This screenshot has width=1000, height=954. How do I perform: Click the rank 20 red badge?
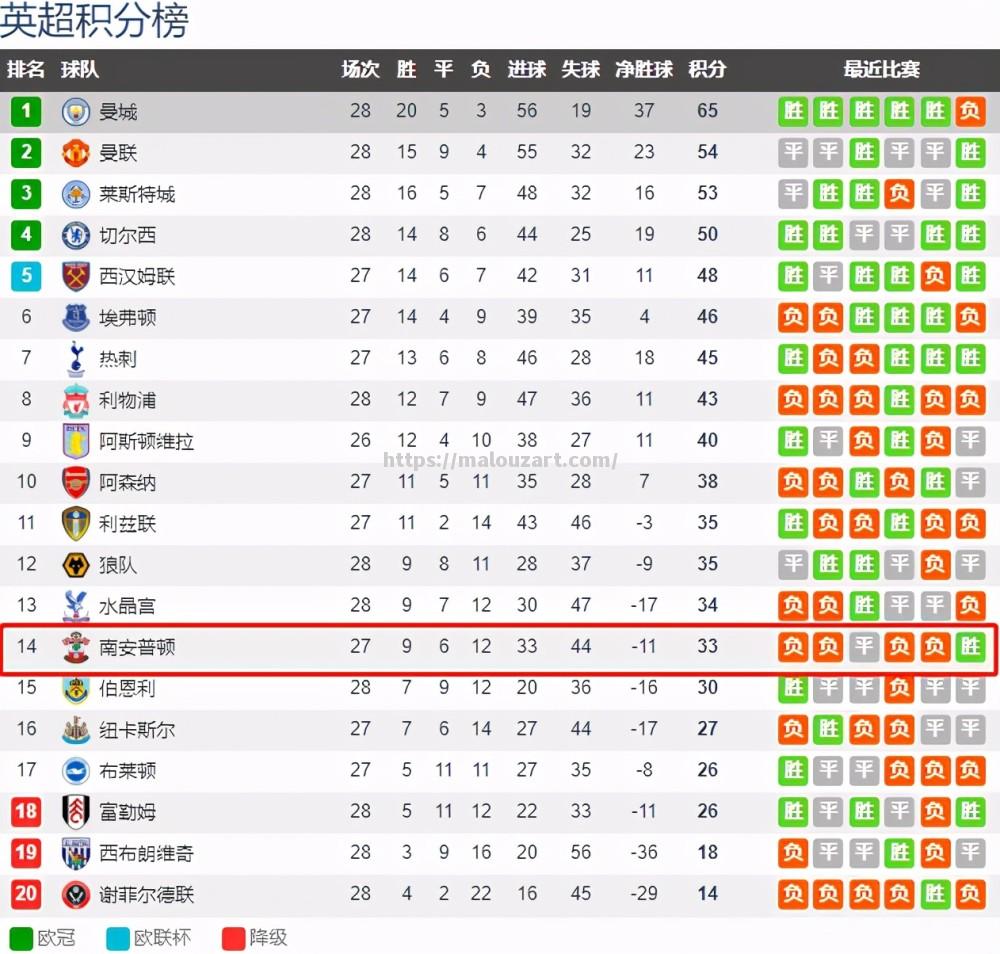(x=26, y=894)
